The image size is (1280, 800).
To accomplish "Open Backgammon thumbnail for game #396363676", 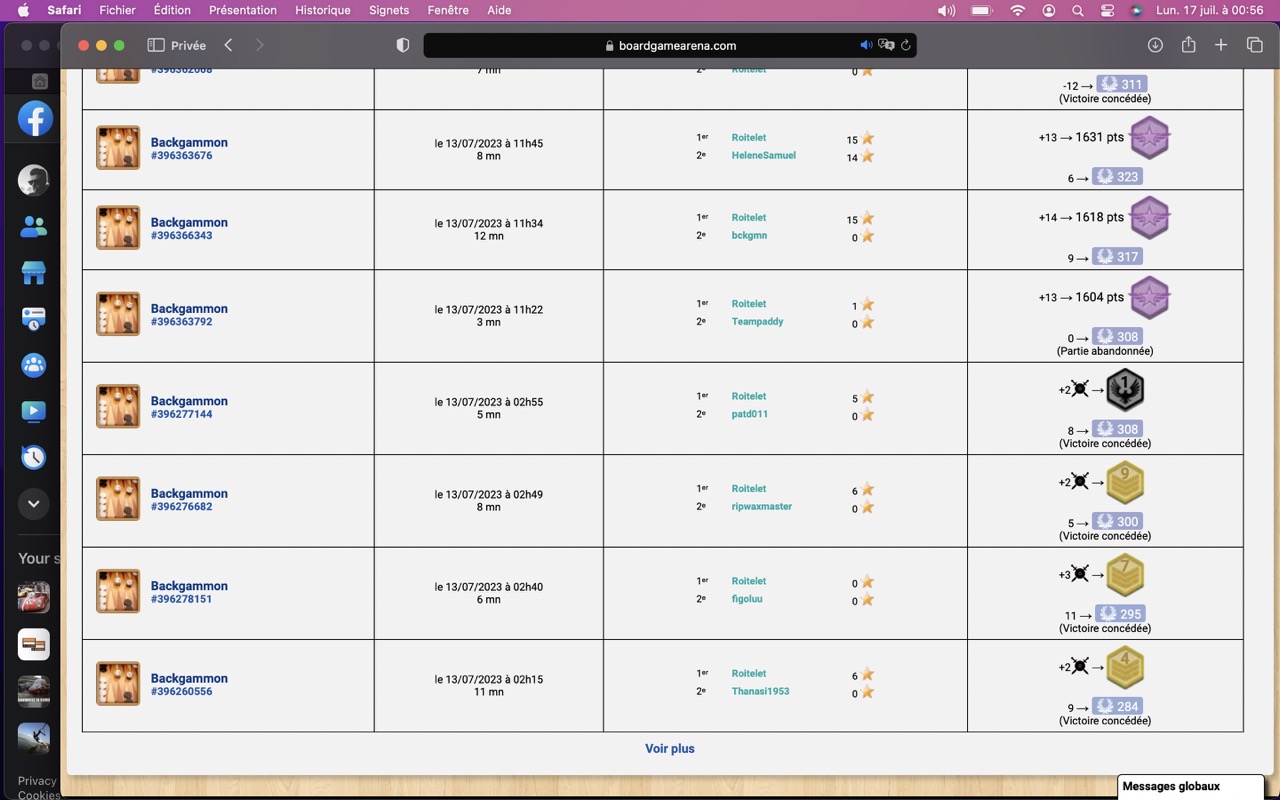I will click(x=118, y=148).
